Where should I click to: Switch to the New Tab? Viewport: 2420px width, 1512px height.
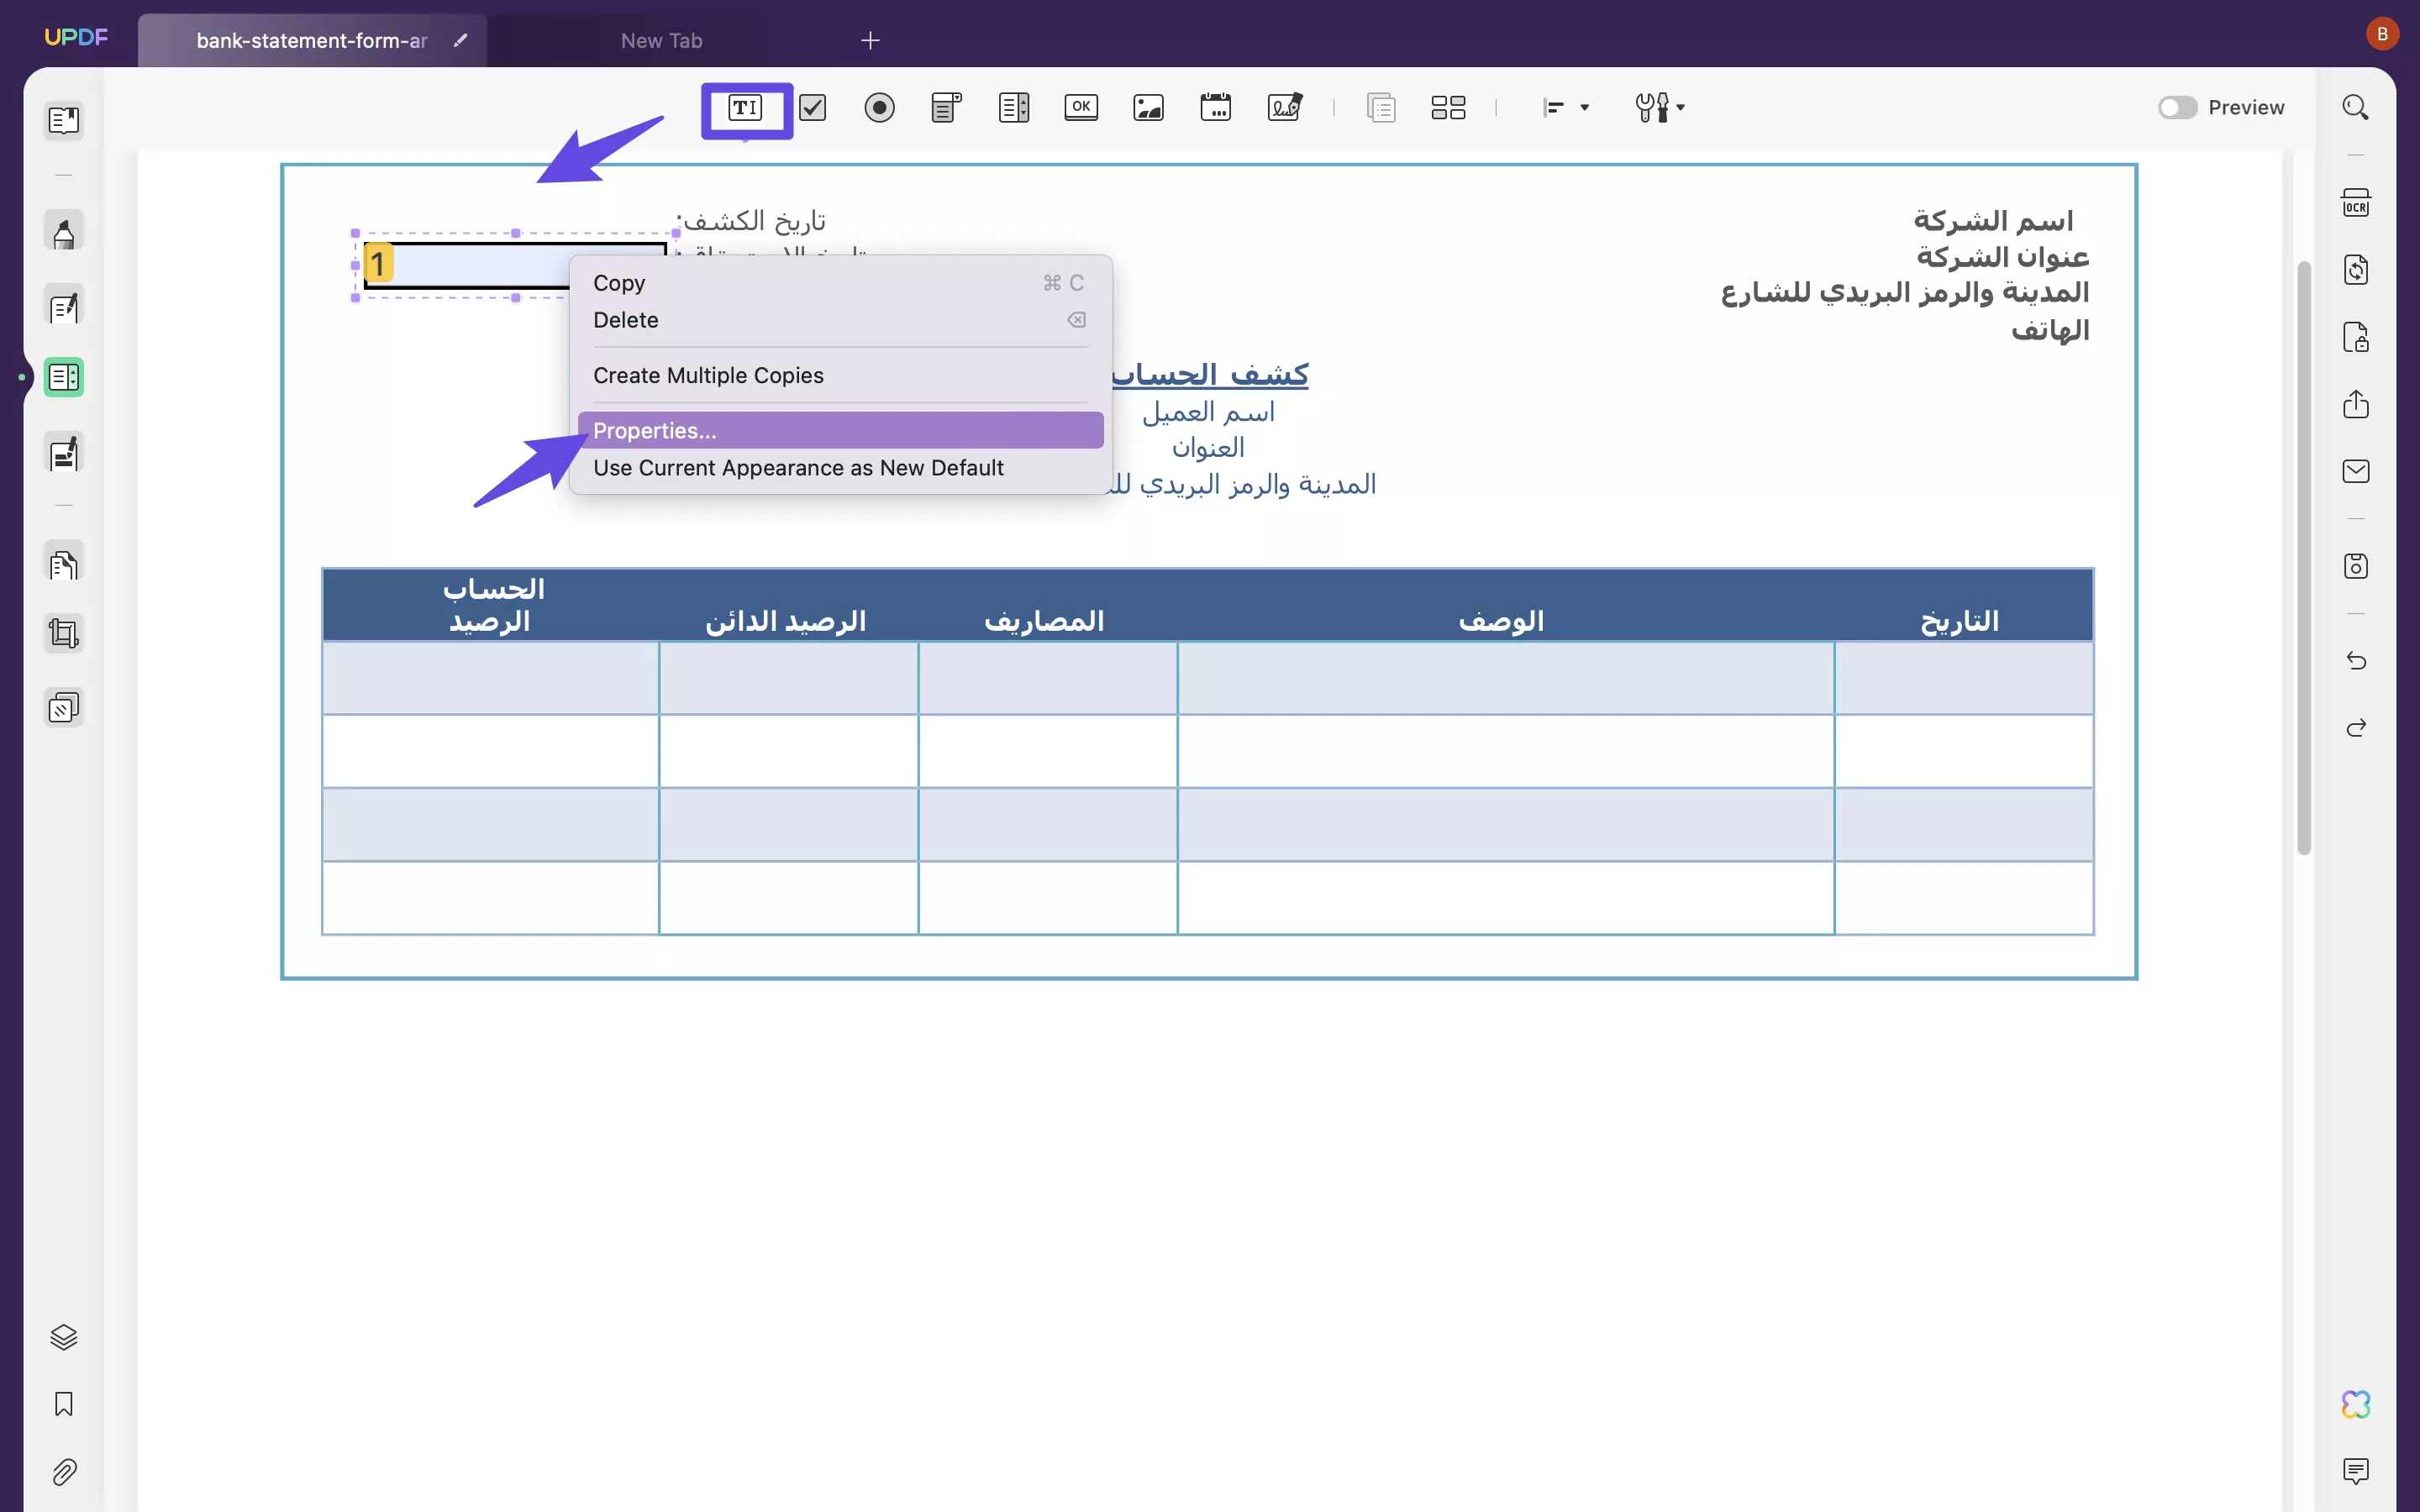click(x=663, y=41)
